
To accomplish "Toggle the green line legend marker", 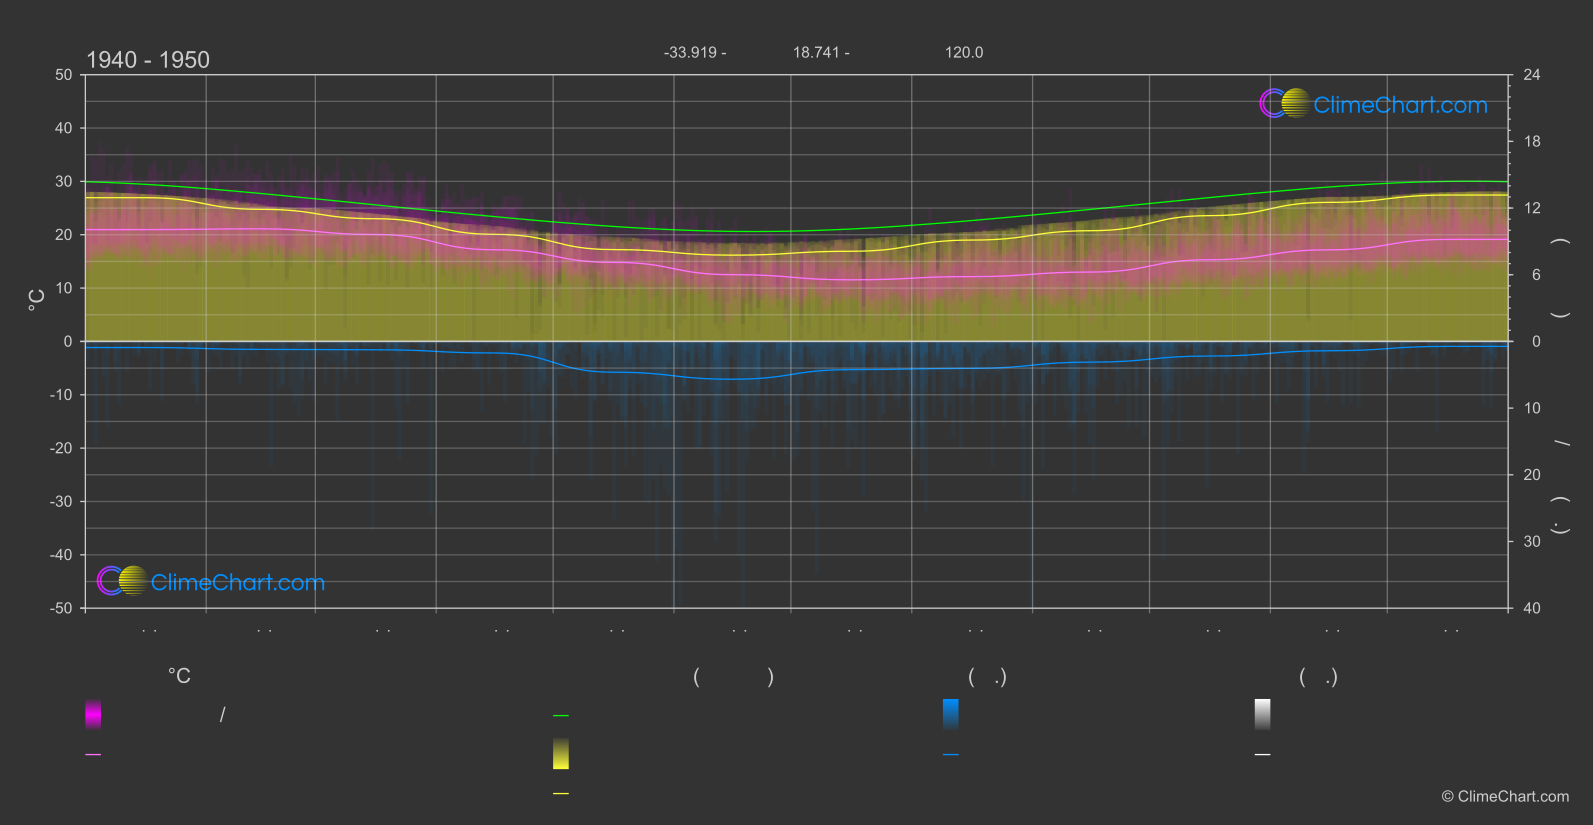I will [561, 715].
